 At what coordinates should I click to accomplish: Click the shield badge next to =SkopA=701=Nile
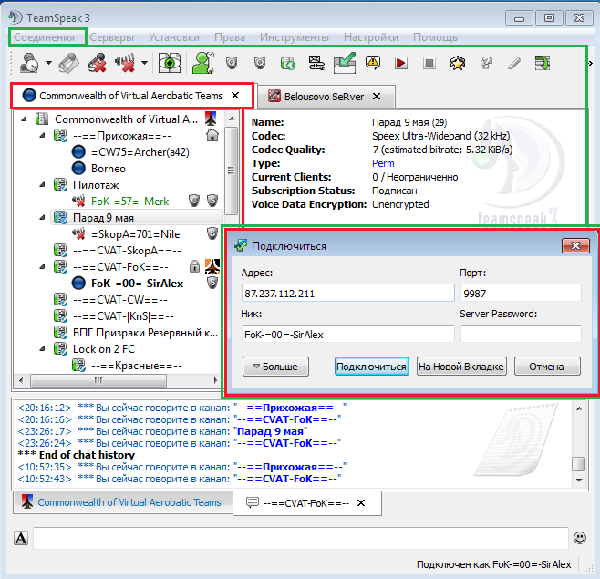pyautogui.click(x=212, y=233)
